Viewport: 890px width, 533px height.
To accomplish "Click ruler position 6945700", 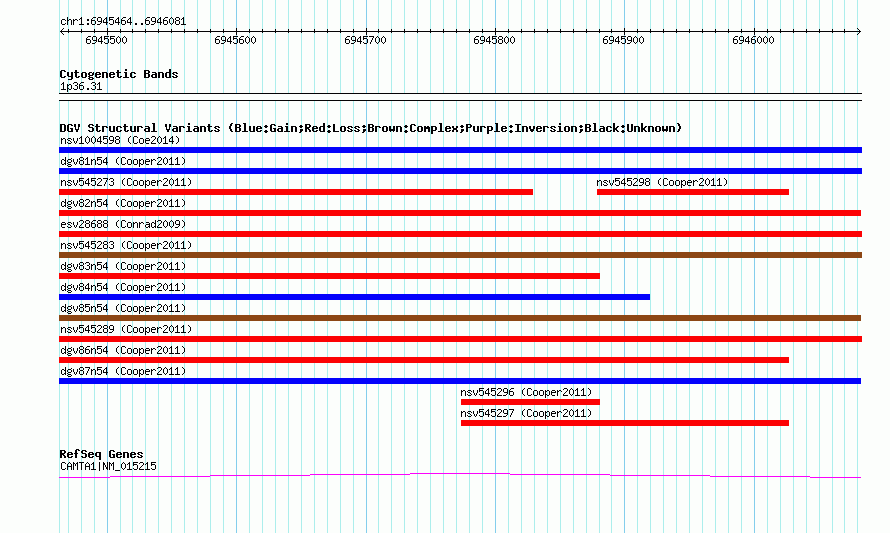I will [365, 40].
